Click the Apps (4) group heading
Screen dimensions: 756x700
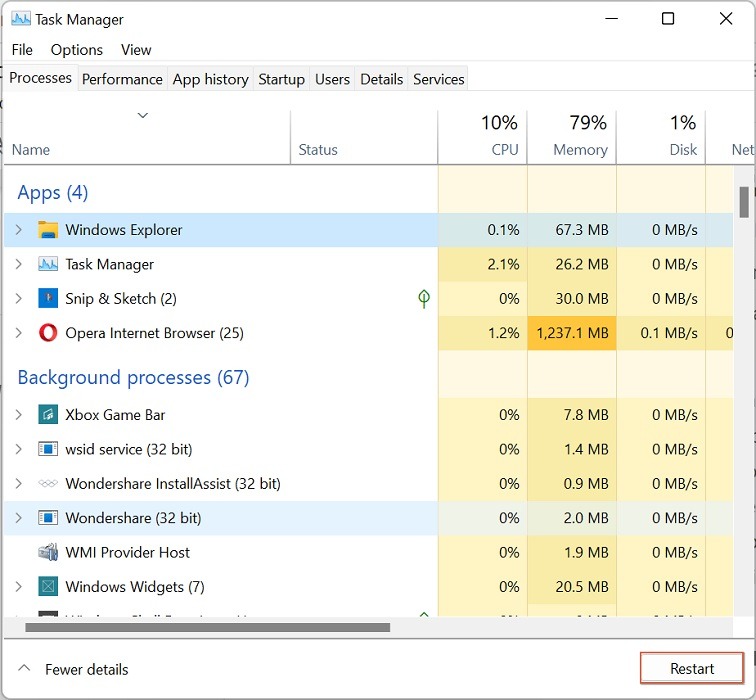53,192
